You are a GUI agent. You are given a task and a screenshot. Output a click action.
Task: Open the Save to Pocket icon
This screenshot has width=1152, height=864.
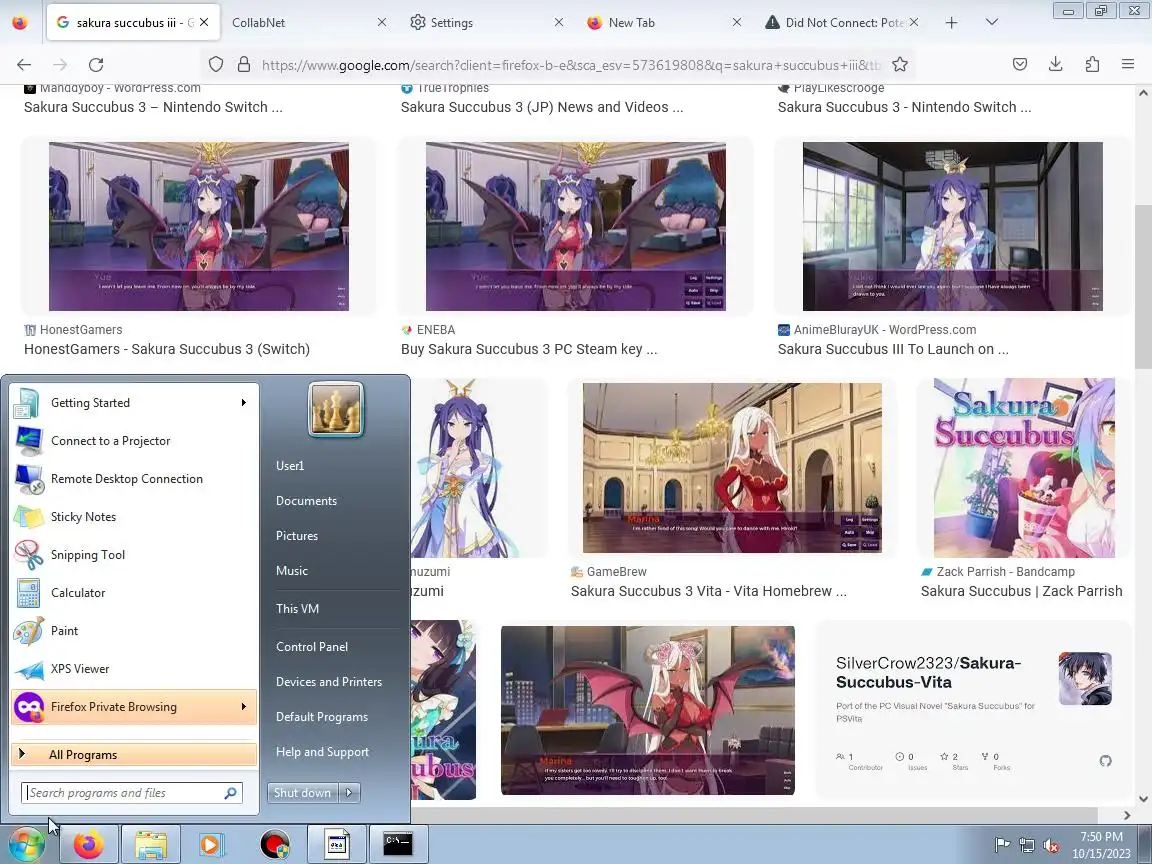coord(1020,65)
